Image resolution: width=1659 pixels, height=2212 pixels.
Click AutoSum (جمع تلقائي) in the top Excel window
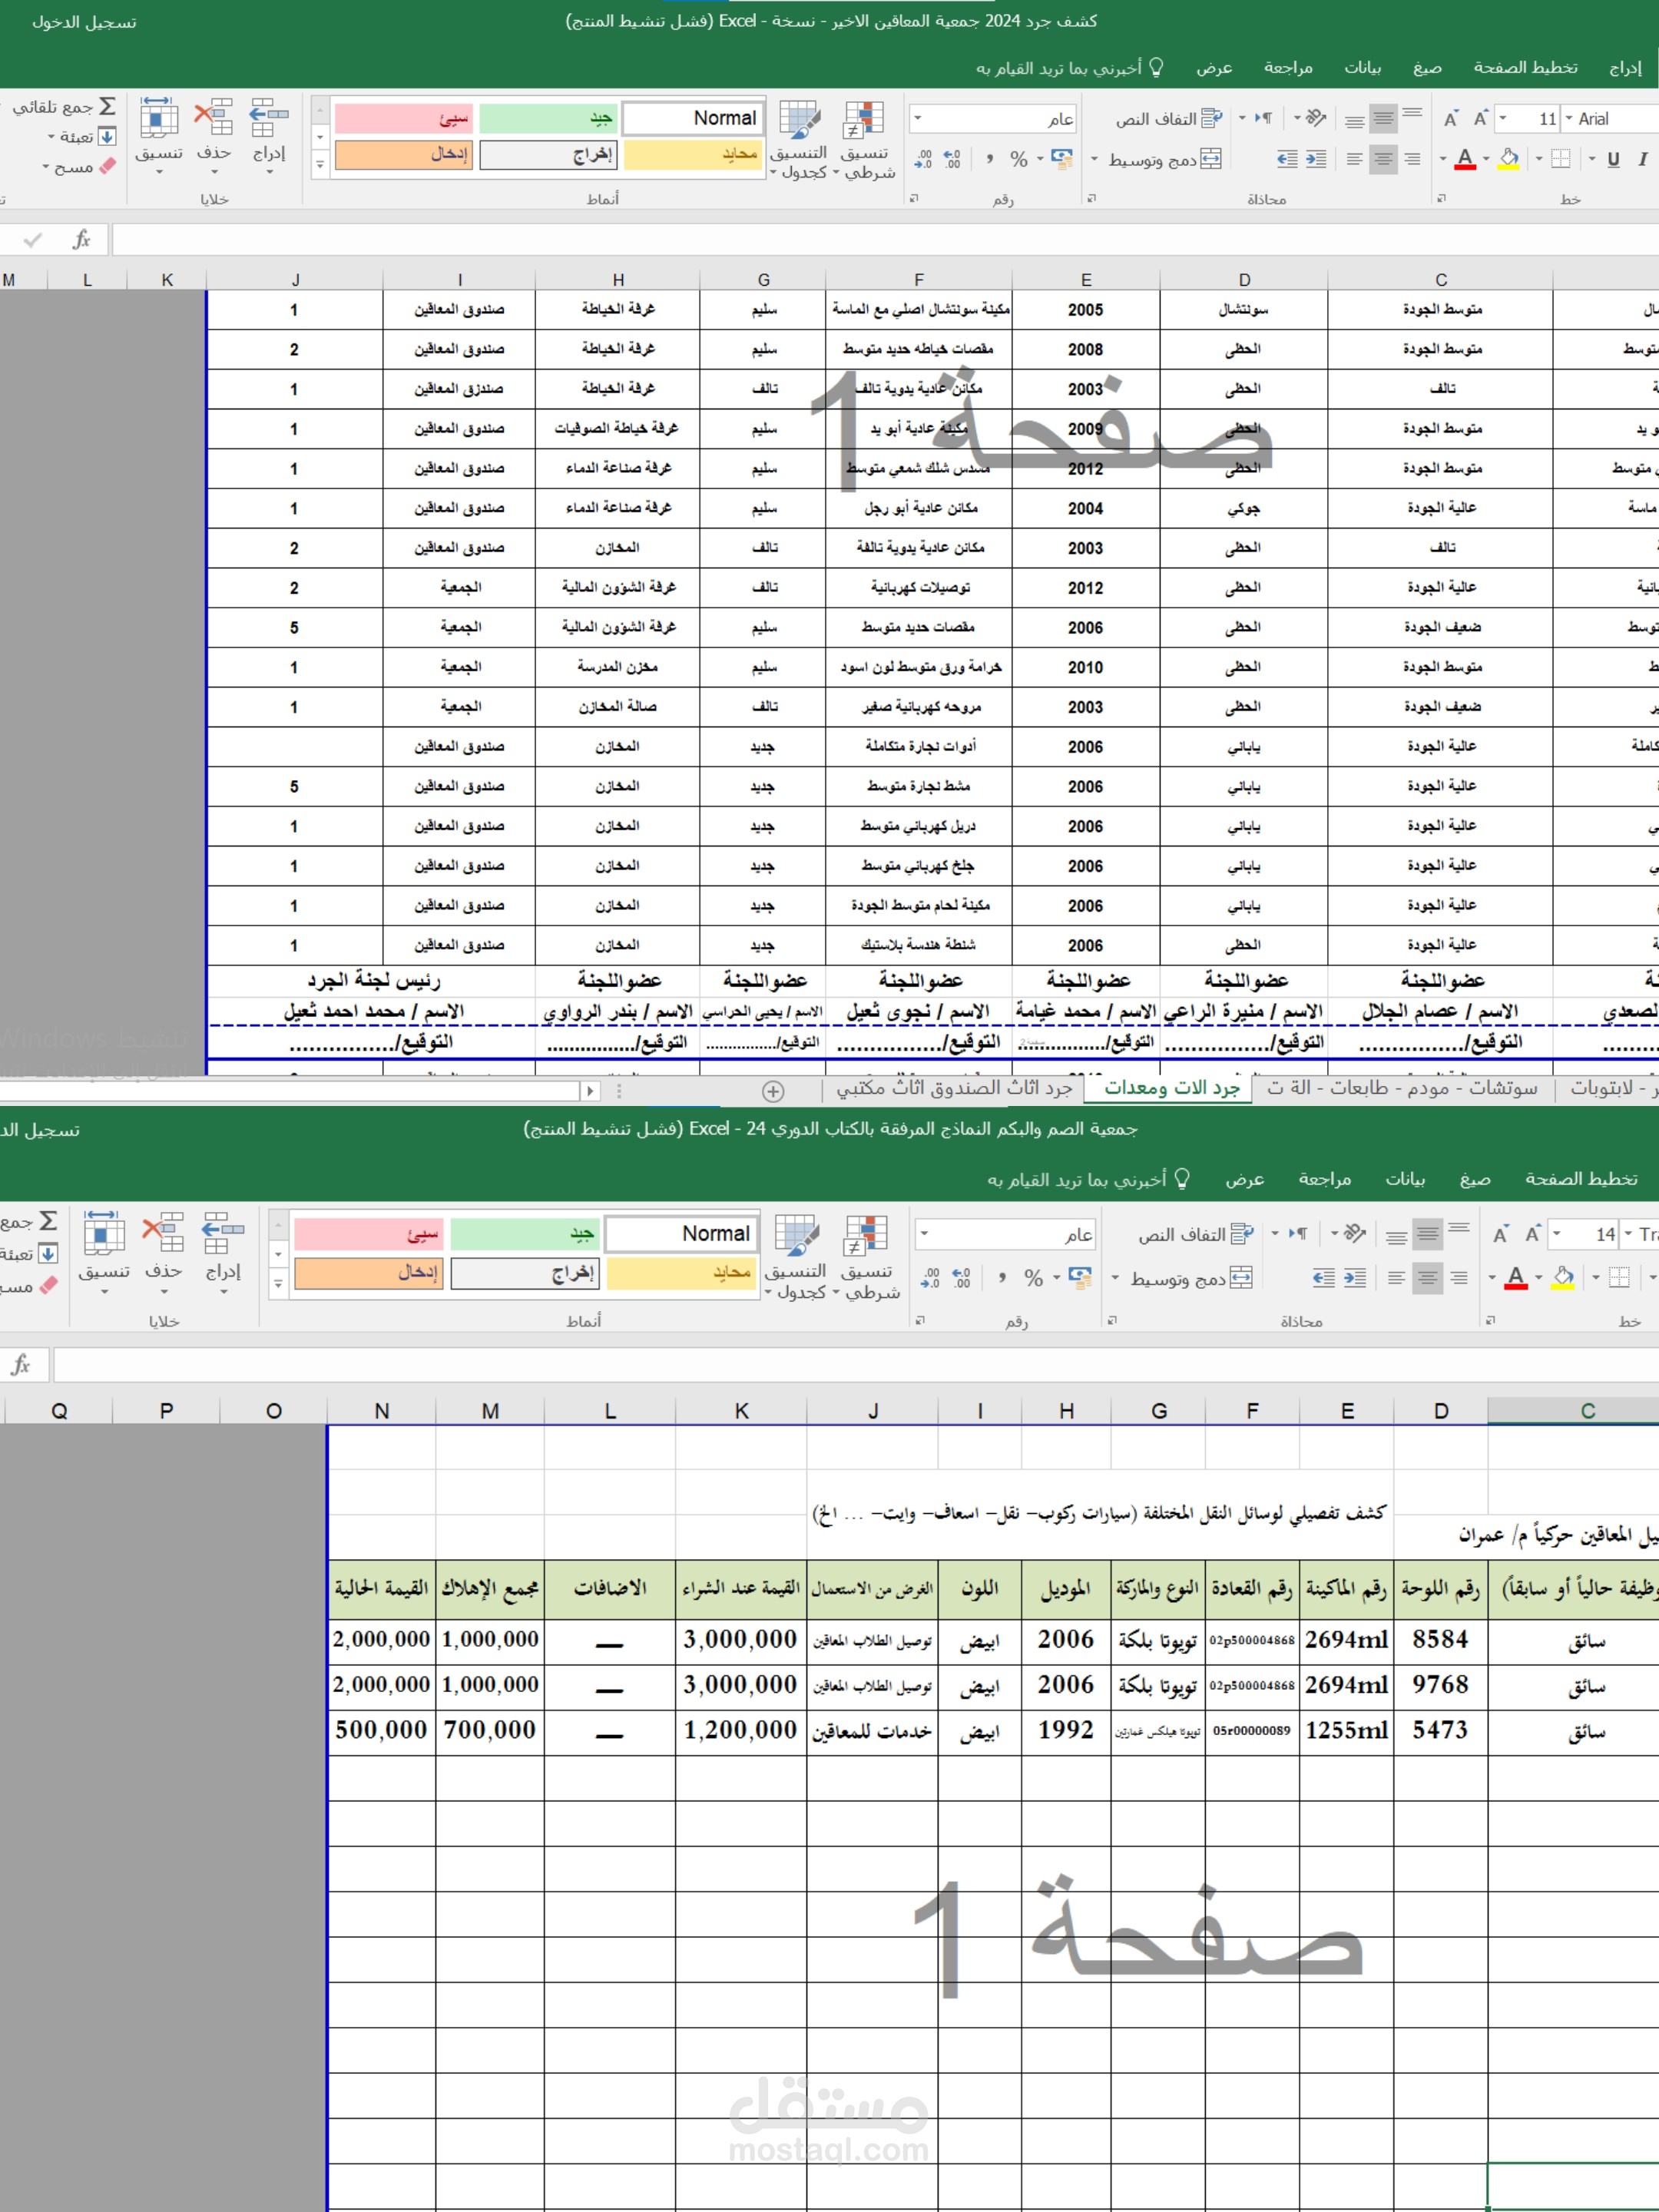pyautogui.click(x=65, y=107)
